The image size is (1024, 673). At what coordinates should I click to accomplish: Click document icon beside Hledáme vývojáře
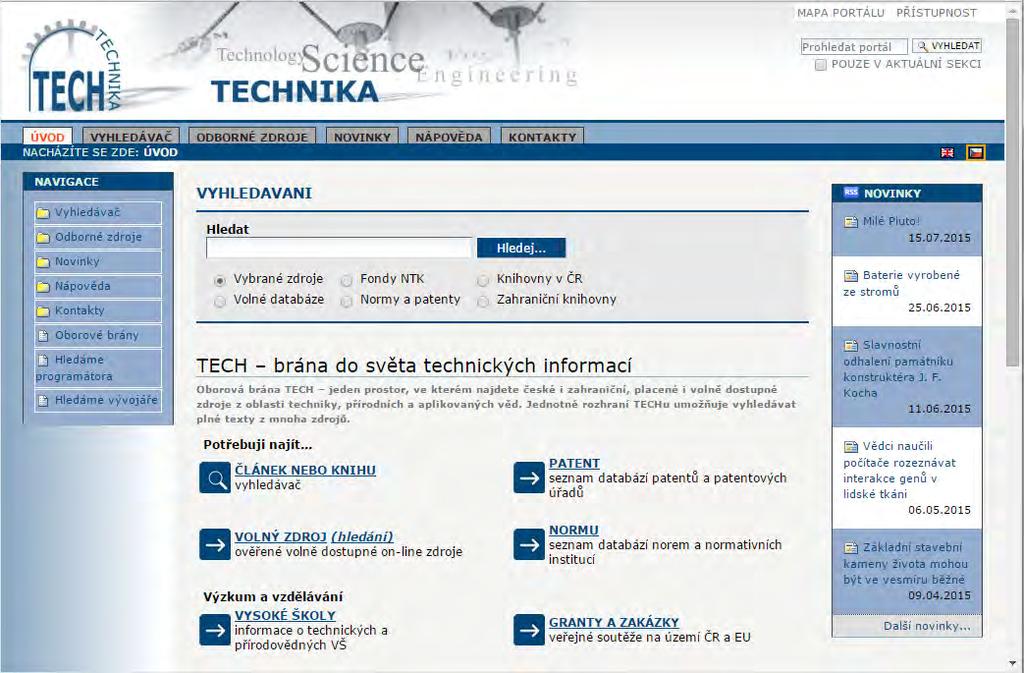tap(43, 400)
